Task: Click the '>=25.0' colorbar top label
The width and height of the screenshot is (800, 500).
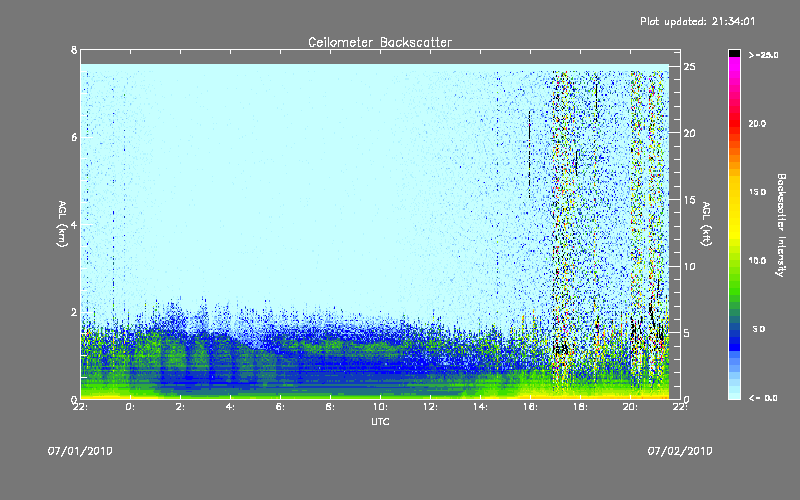Action: tap(763, 55)
